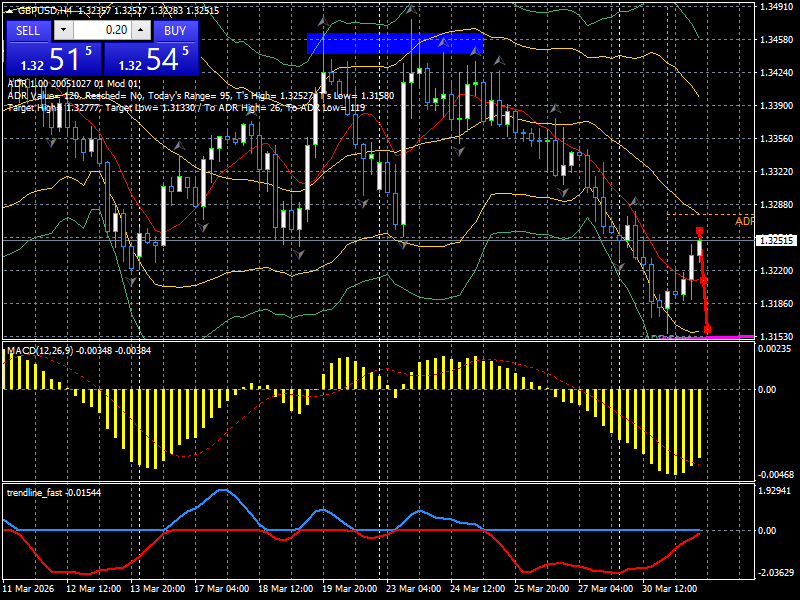Click the 25 Mar 20:00 time axis label
Viewport: 800px width, 600px height.
pyautogui.click(x=542, y=588)
